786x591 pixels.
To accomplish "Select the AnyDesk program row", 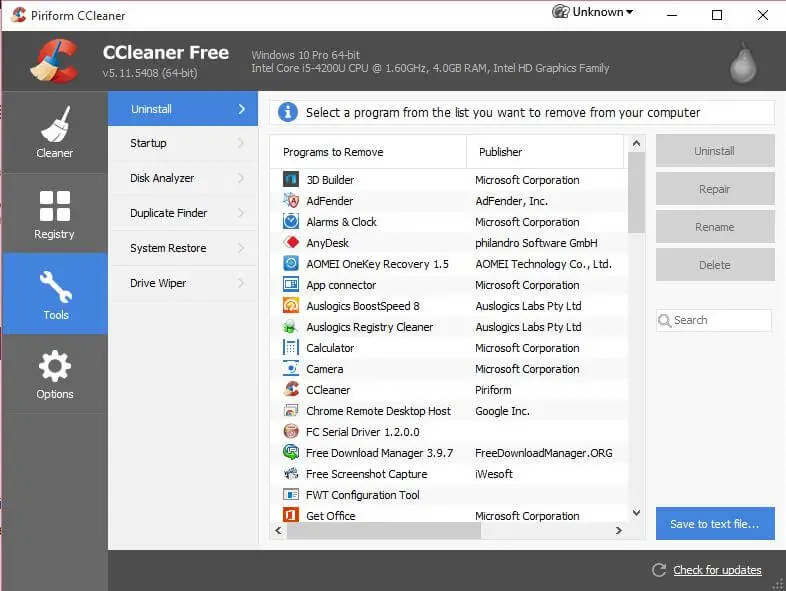I will click(x=449, y=243).
